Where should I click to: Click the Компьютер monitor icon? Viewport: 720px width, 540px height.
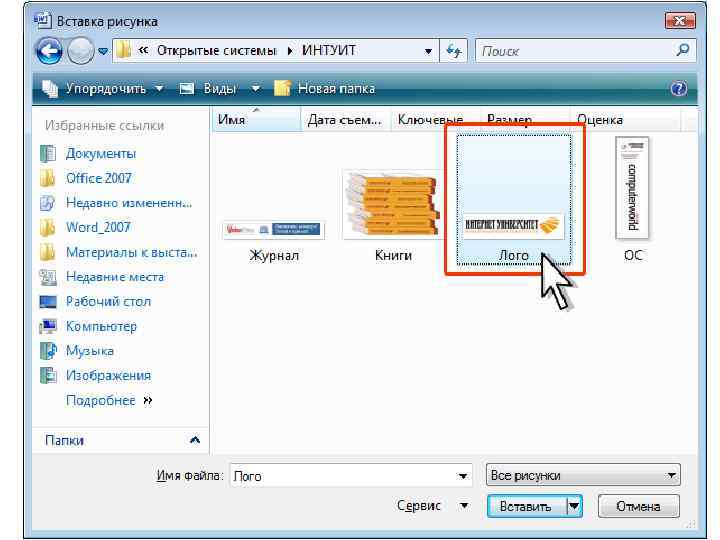tap(48, 326)
